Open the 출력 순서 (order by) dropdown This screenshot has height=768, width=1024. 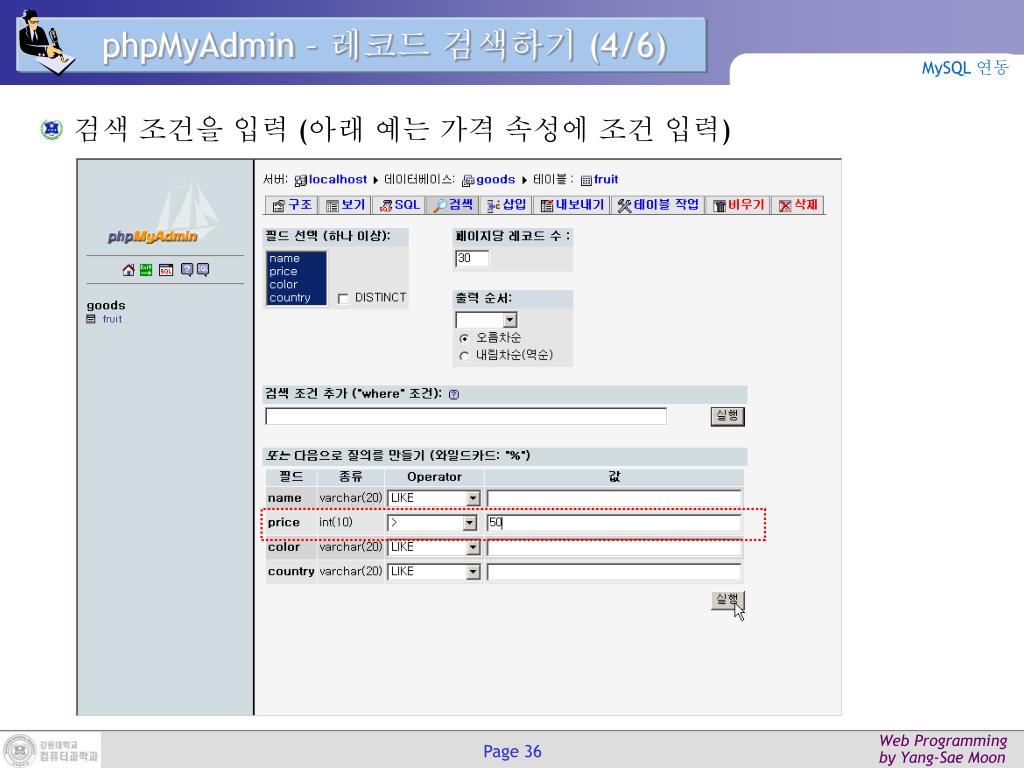(487, 320)
